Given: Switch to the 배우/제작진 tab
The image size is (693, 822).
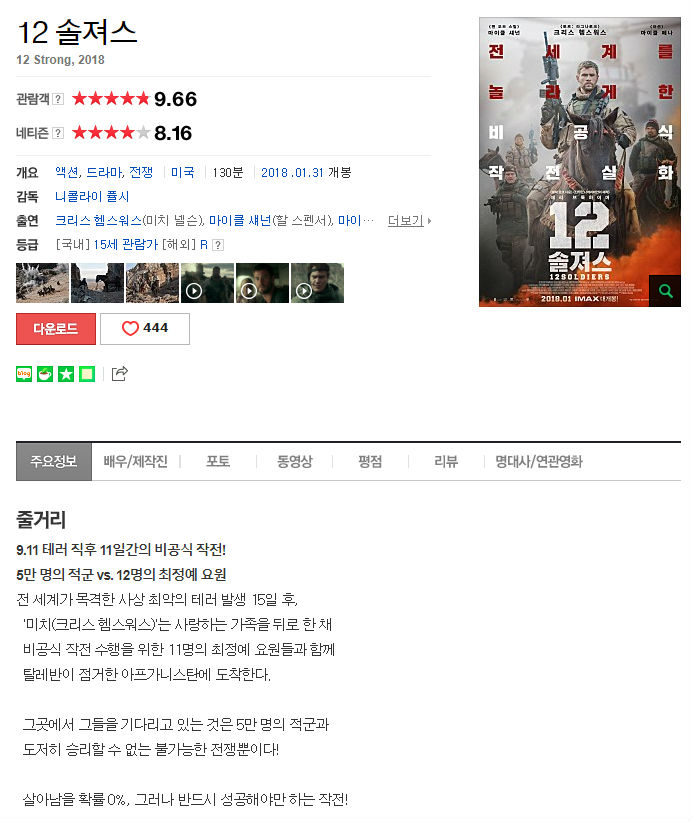Looking at the screenshot, I should (136, 462).
